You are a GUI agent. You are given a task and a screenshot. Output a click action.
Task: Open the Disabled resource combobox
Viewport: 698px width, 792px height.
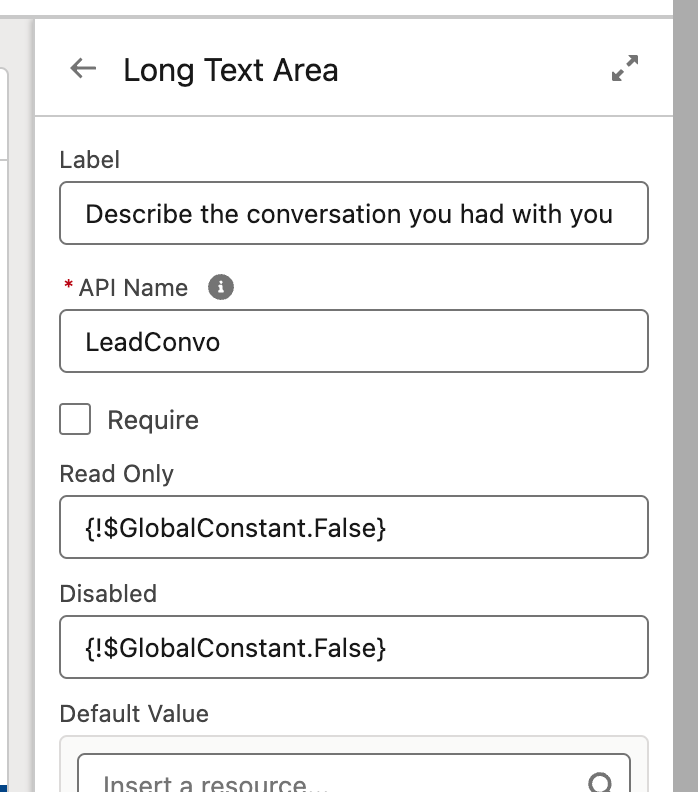354,647
